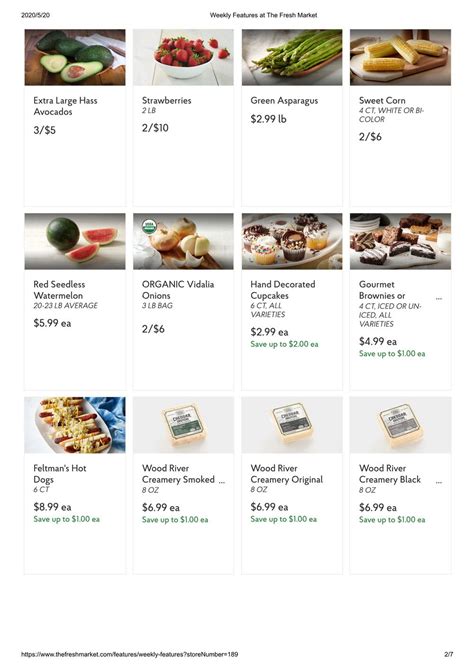
Task: Select the Green Asparagus $2.99 lb price
Action: 268,119
